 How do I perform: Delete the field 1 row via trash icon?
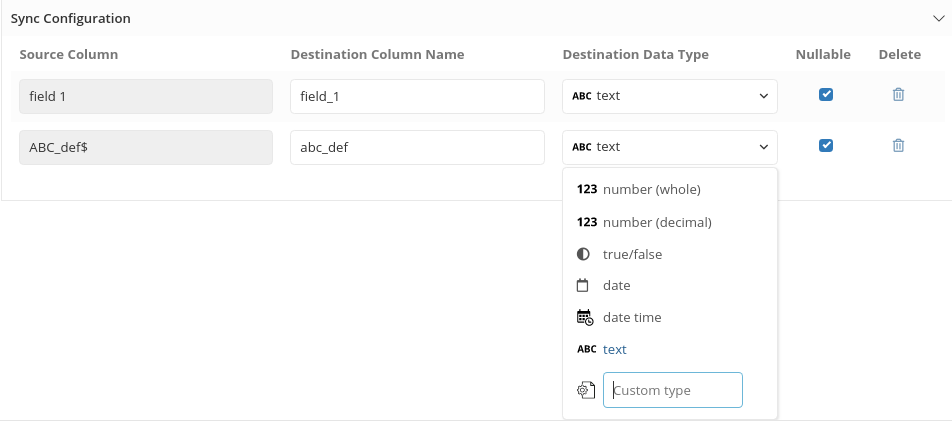(x=898, y=95)
